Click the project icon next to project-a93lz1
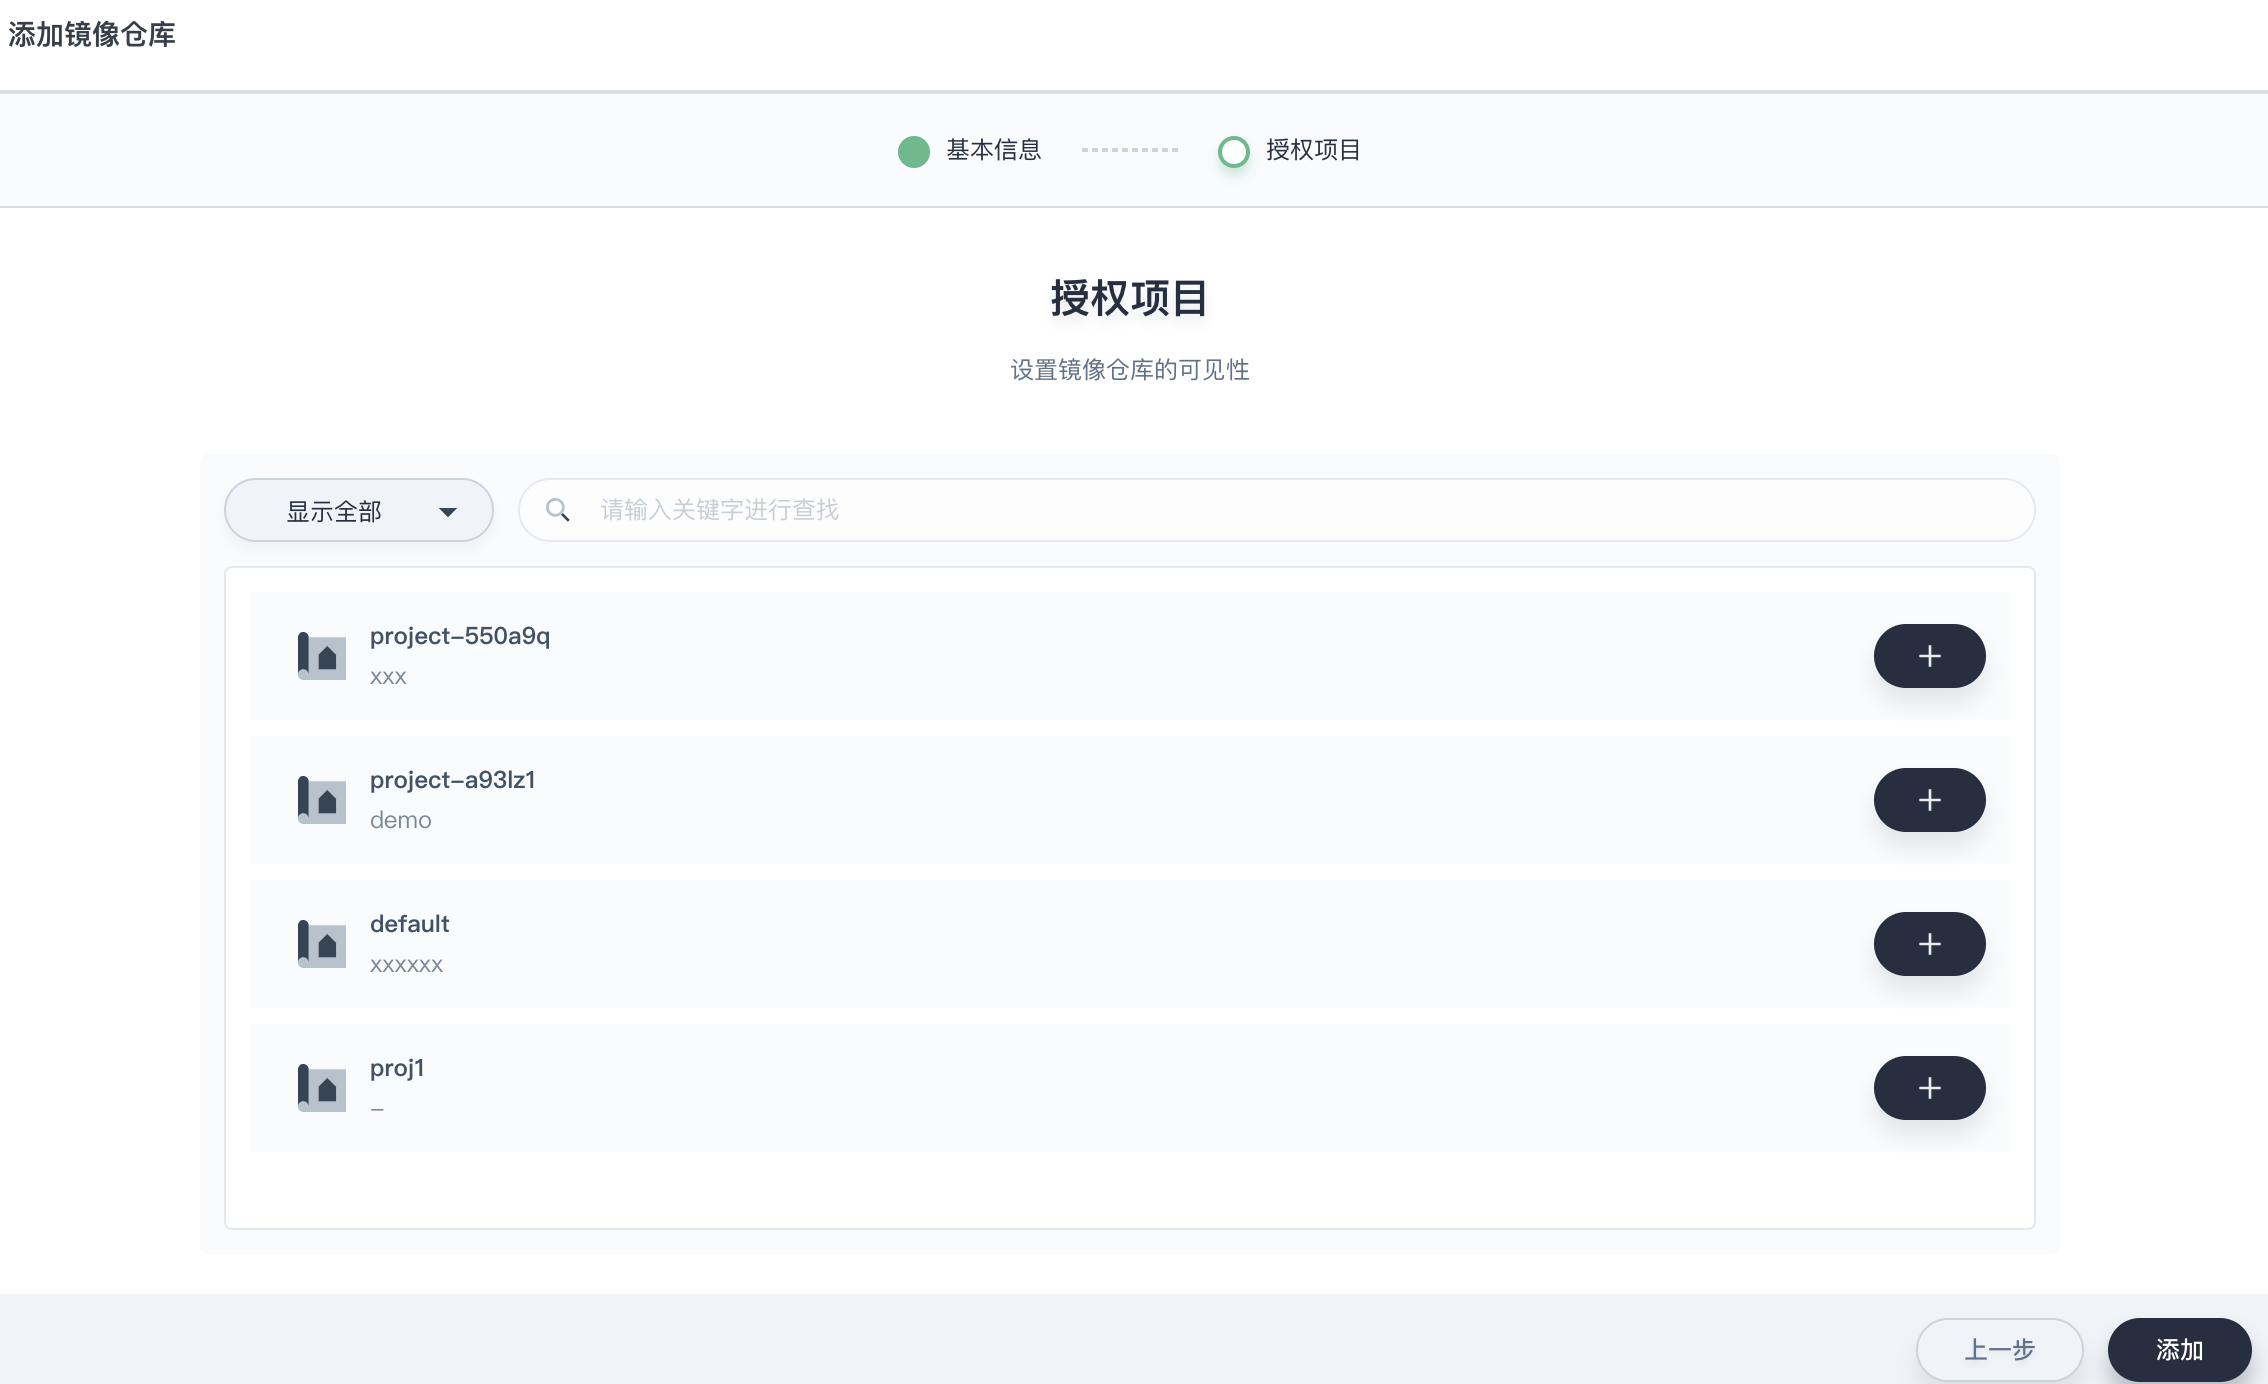 321,800
